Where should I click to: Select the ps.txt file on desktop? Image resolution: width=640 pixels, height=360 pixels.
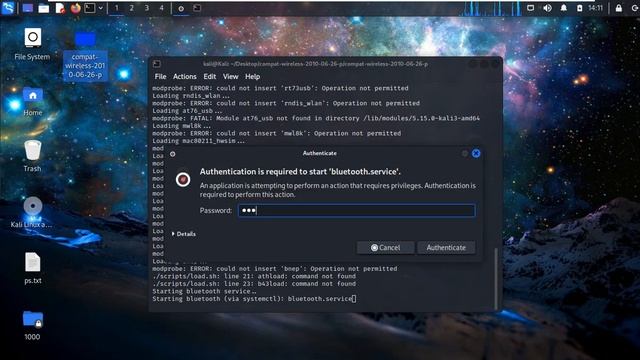pos(33,268)
